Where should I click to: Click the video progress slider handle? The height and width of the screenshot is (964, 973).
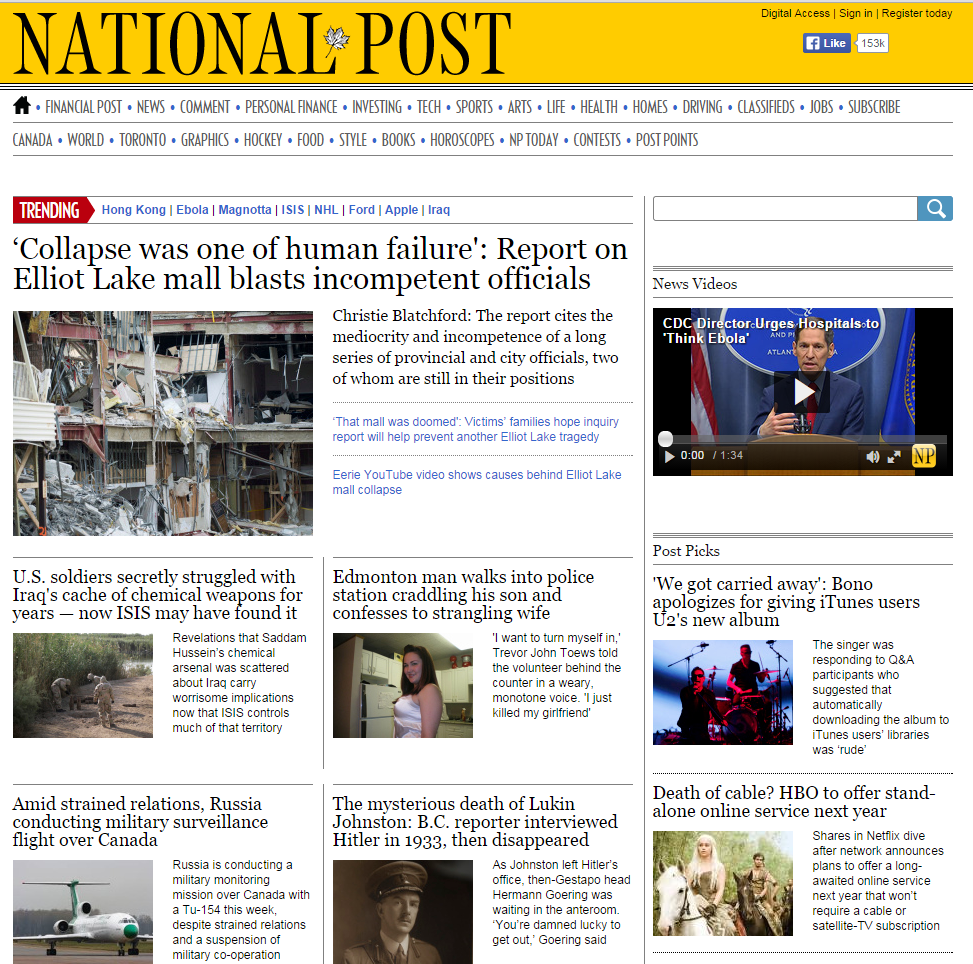(x=665, y=439)
